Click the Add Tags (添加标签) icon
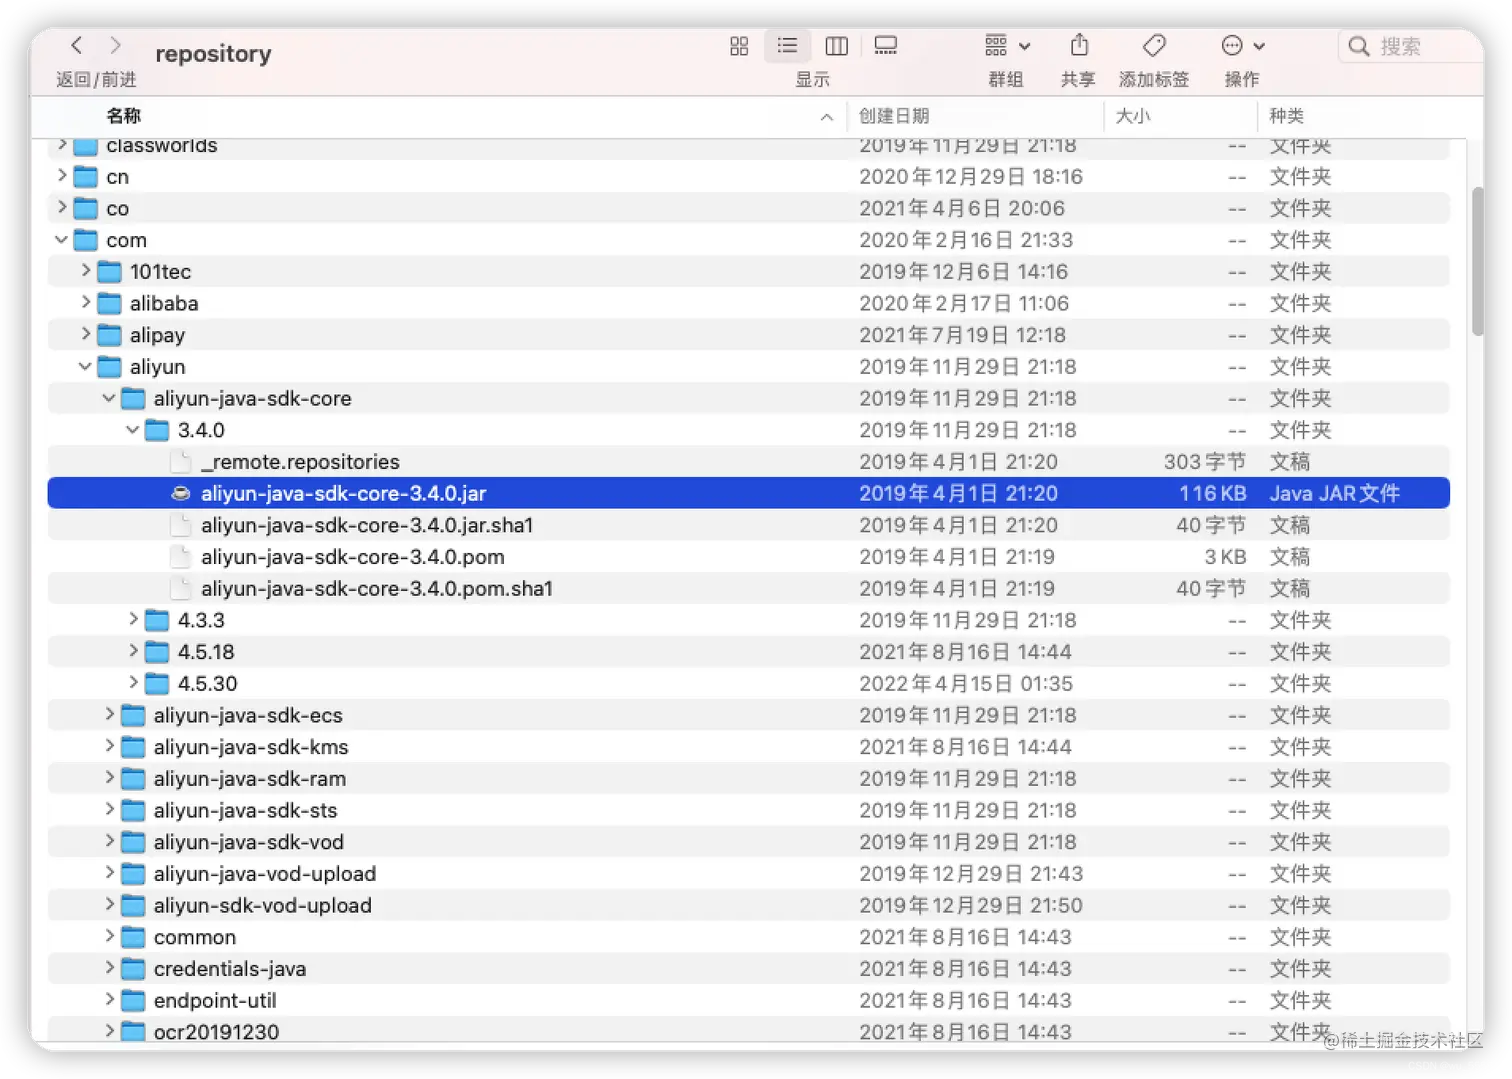1512x1079 pixels. 1154,46
